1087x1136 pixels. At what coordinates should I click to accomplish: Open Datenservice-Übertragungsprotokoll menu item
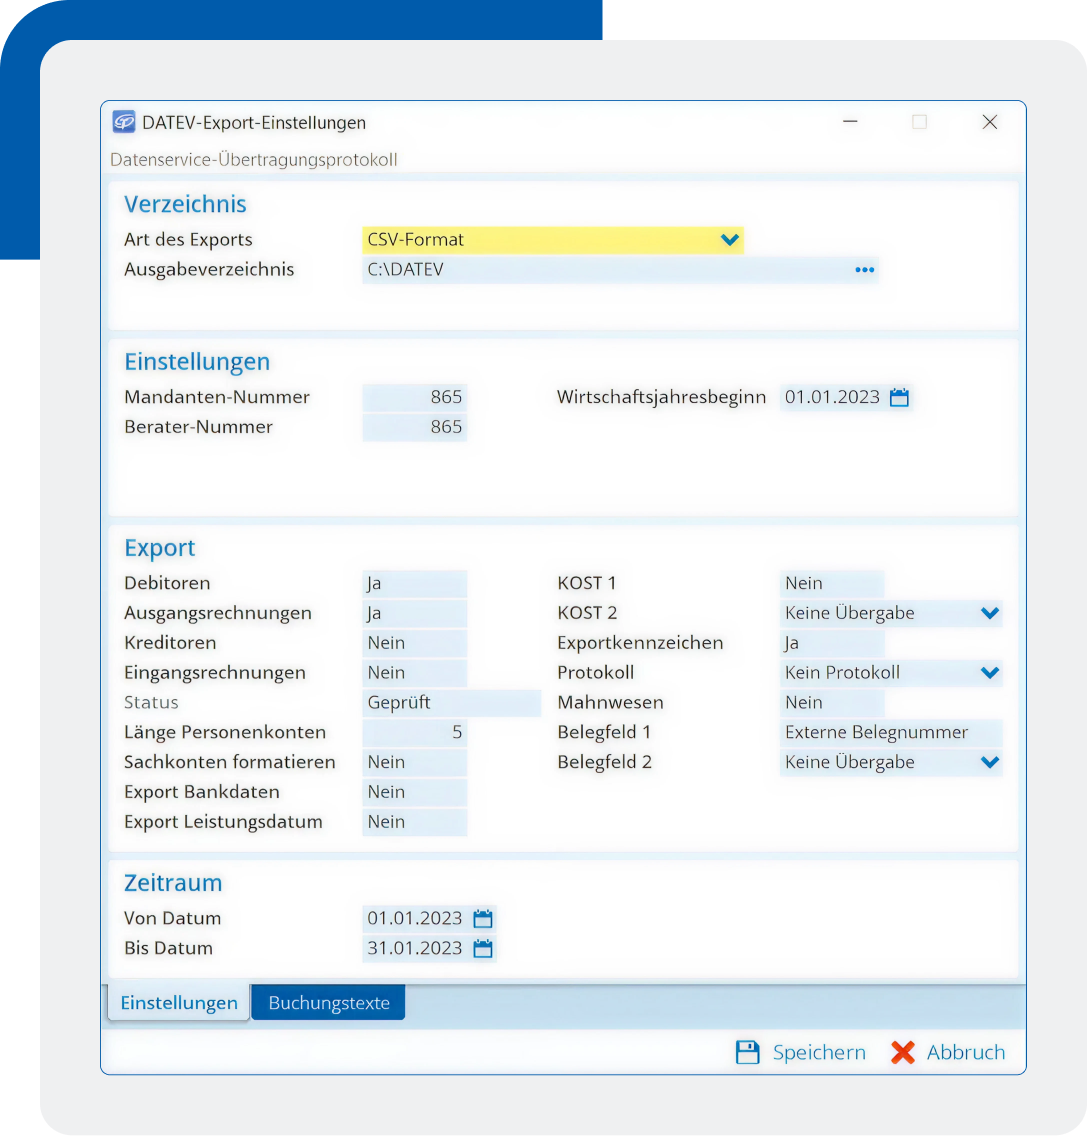tap(253, 160)
